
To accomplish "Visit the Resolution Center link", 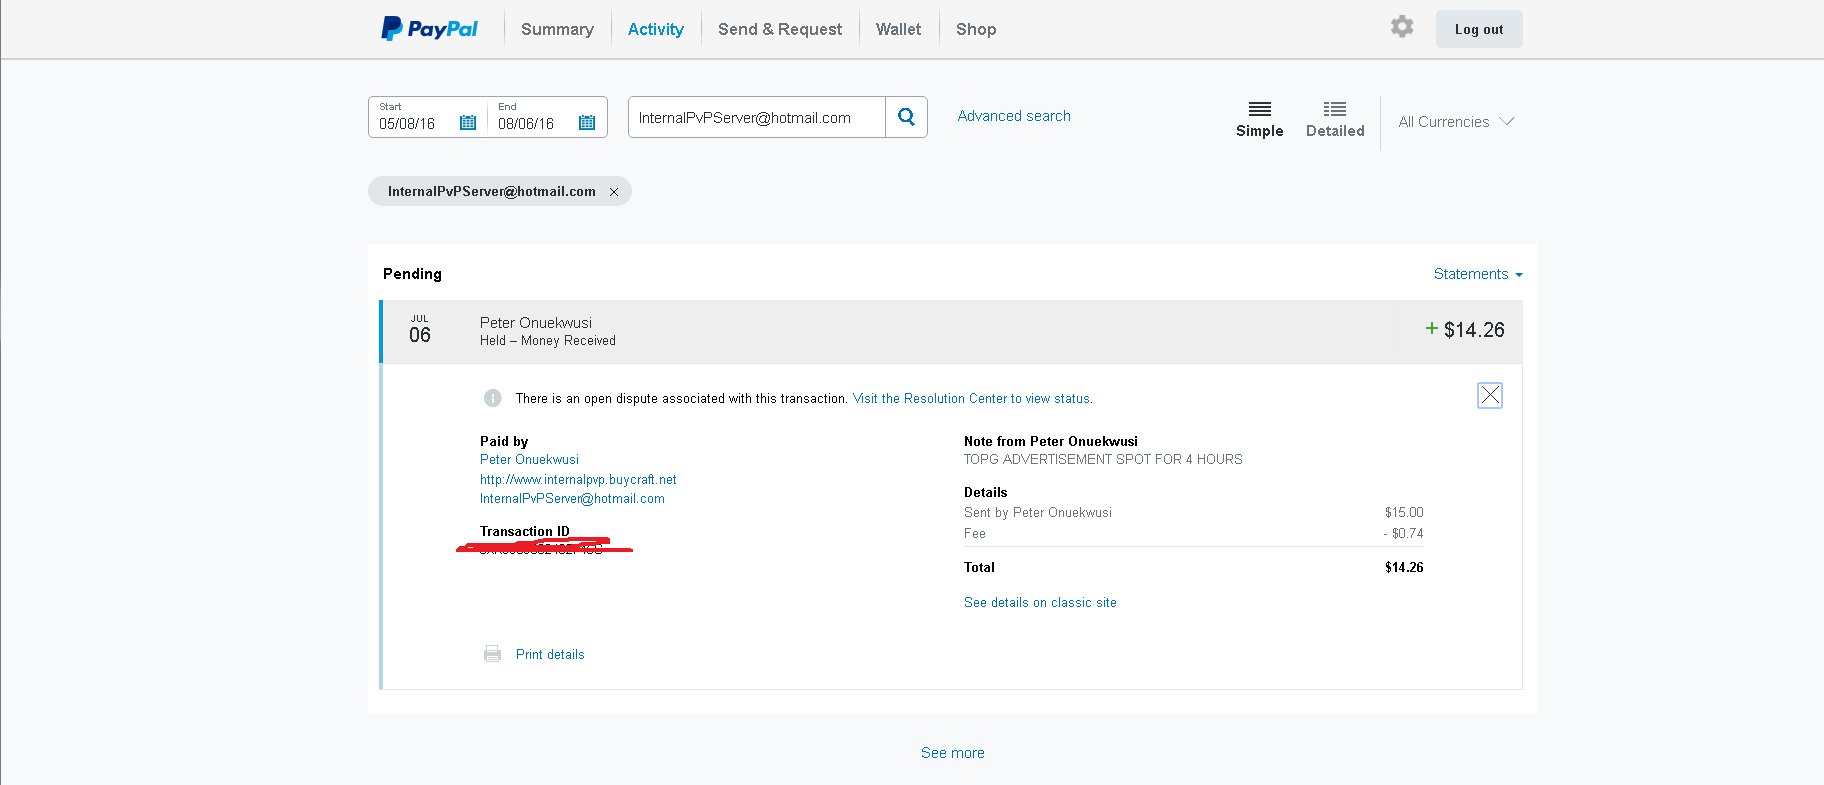I will (972, 398).
